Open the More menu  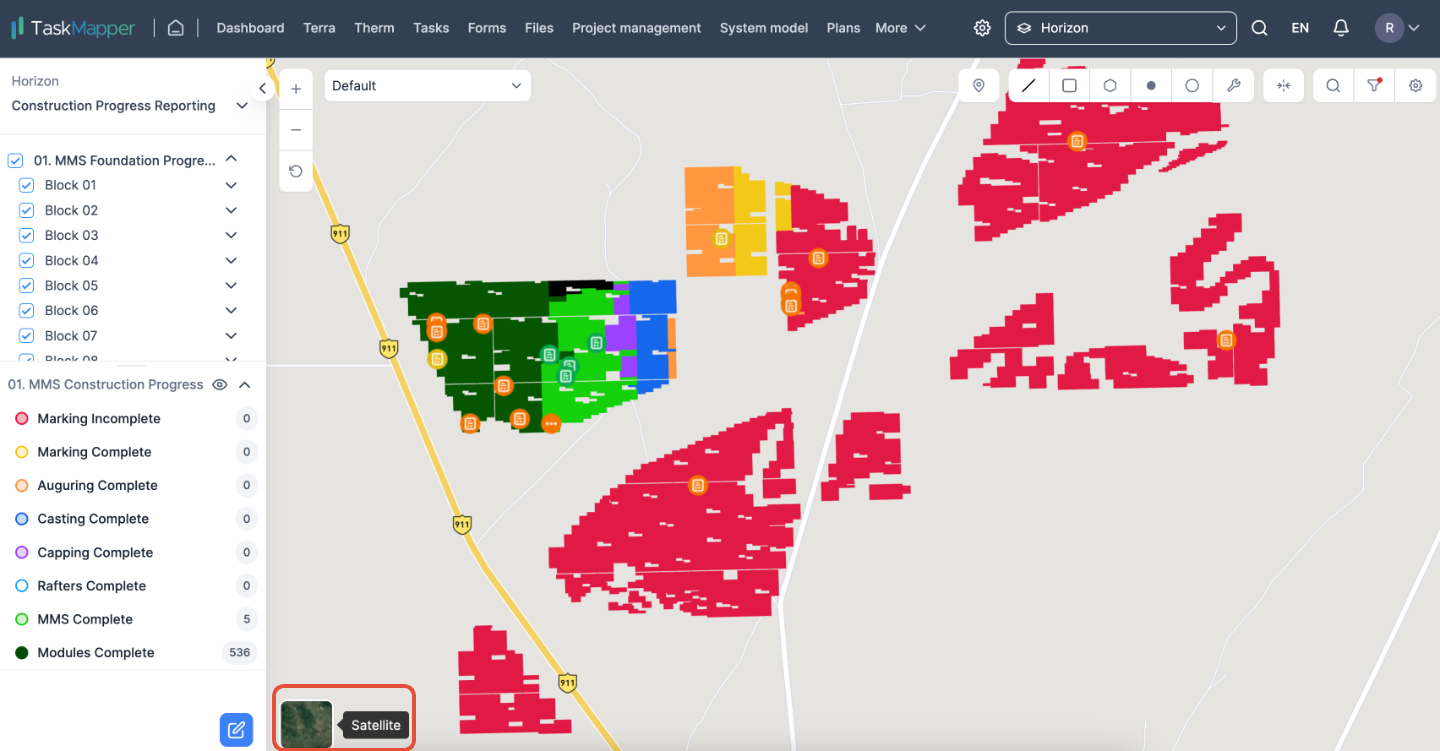(x=901, y=28)
